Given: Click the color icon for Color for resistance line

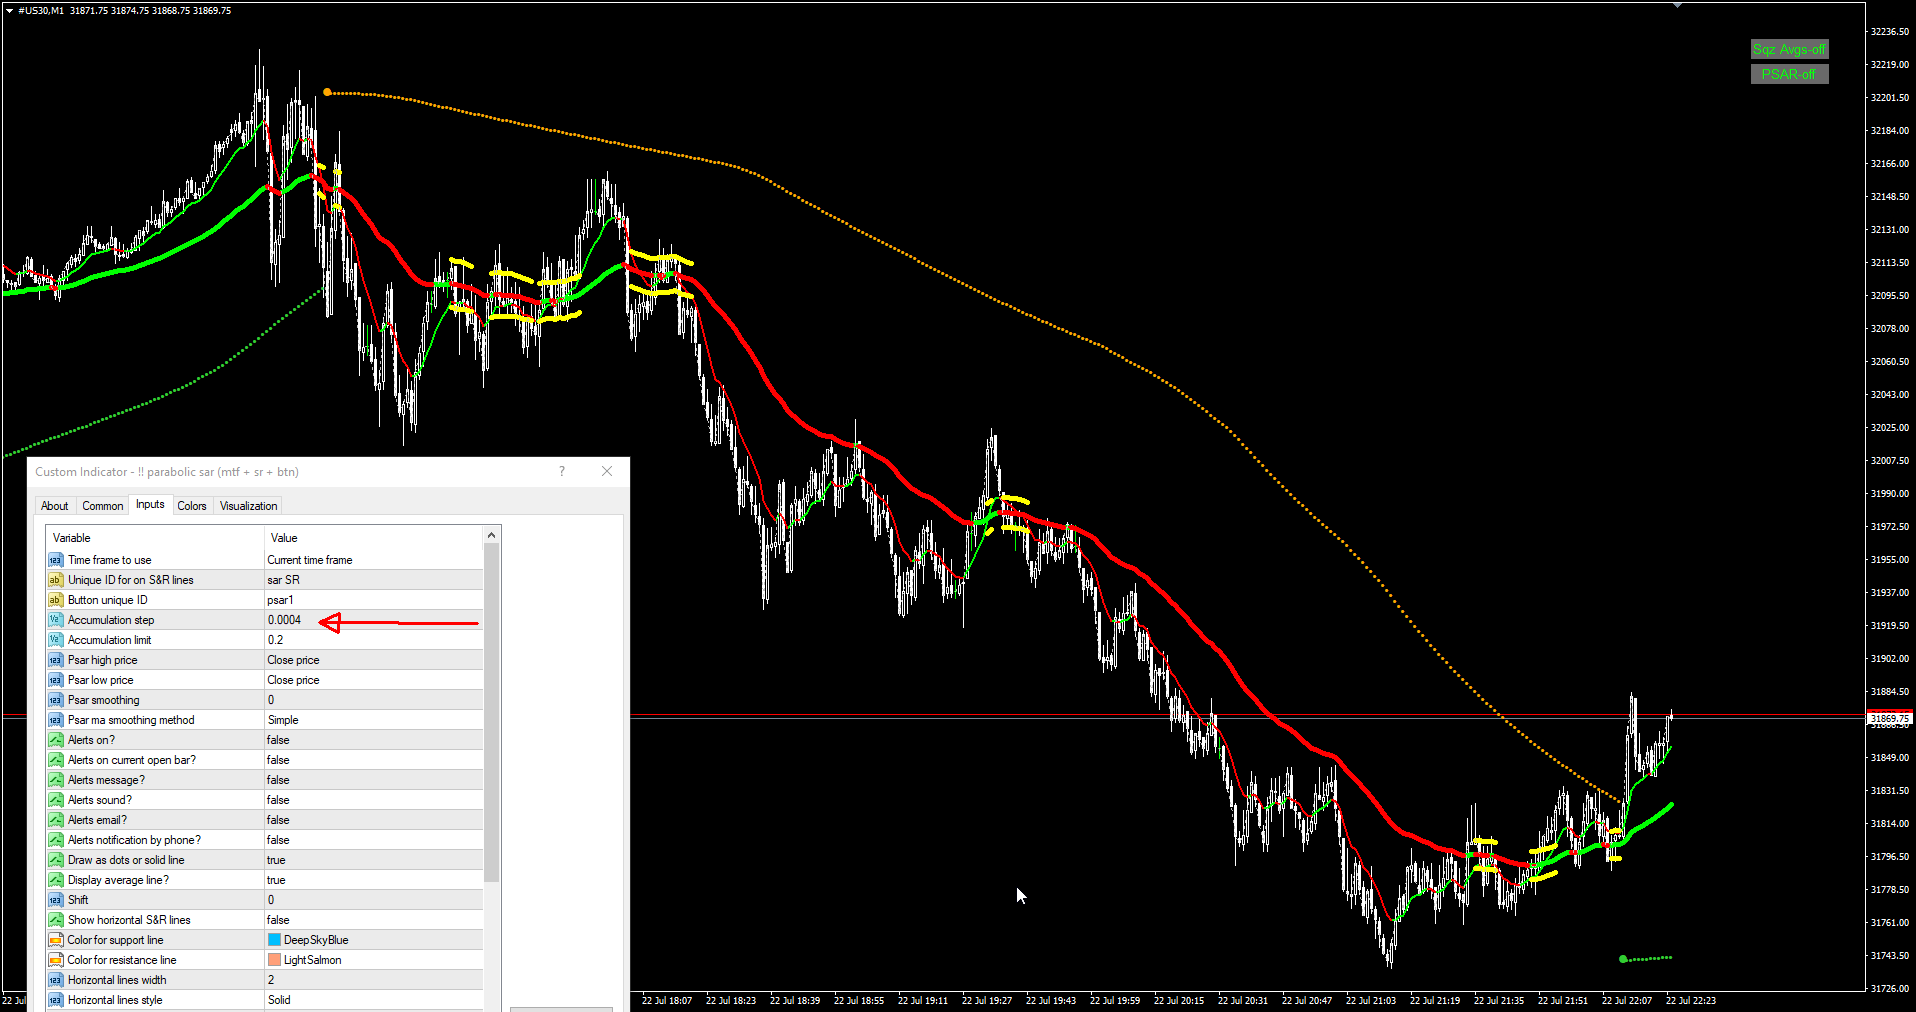Looking at the screenshot, I should point(55,960).
